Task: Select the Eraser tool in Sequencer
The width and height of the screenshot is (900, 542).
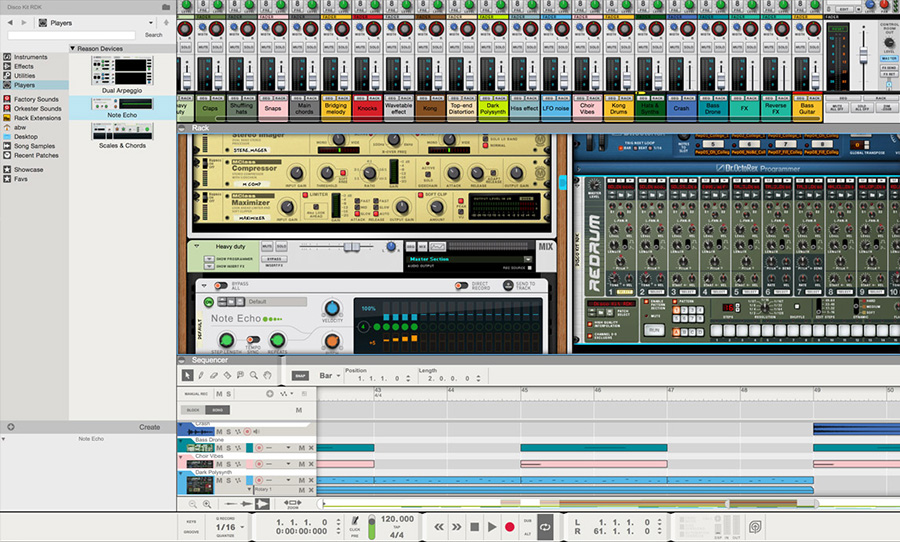Action: [214, 375]
